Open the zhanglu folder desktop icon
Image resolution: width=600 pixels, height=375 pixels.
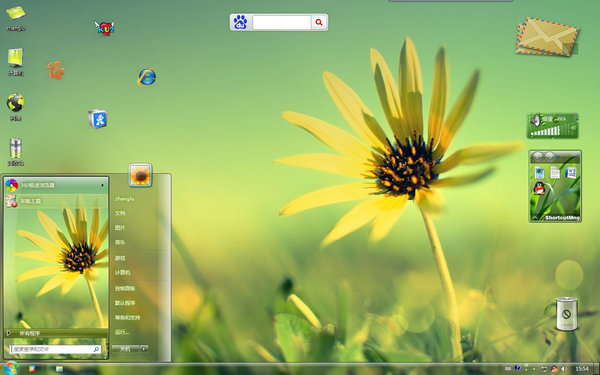point(16,18)
